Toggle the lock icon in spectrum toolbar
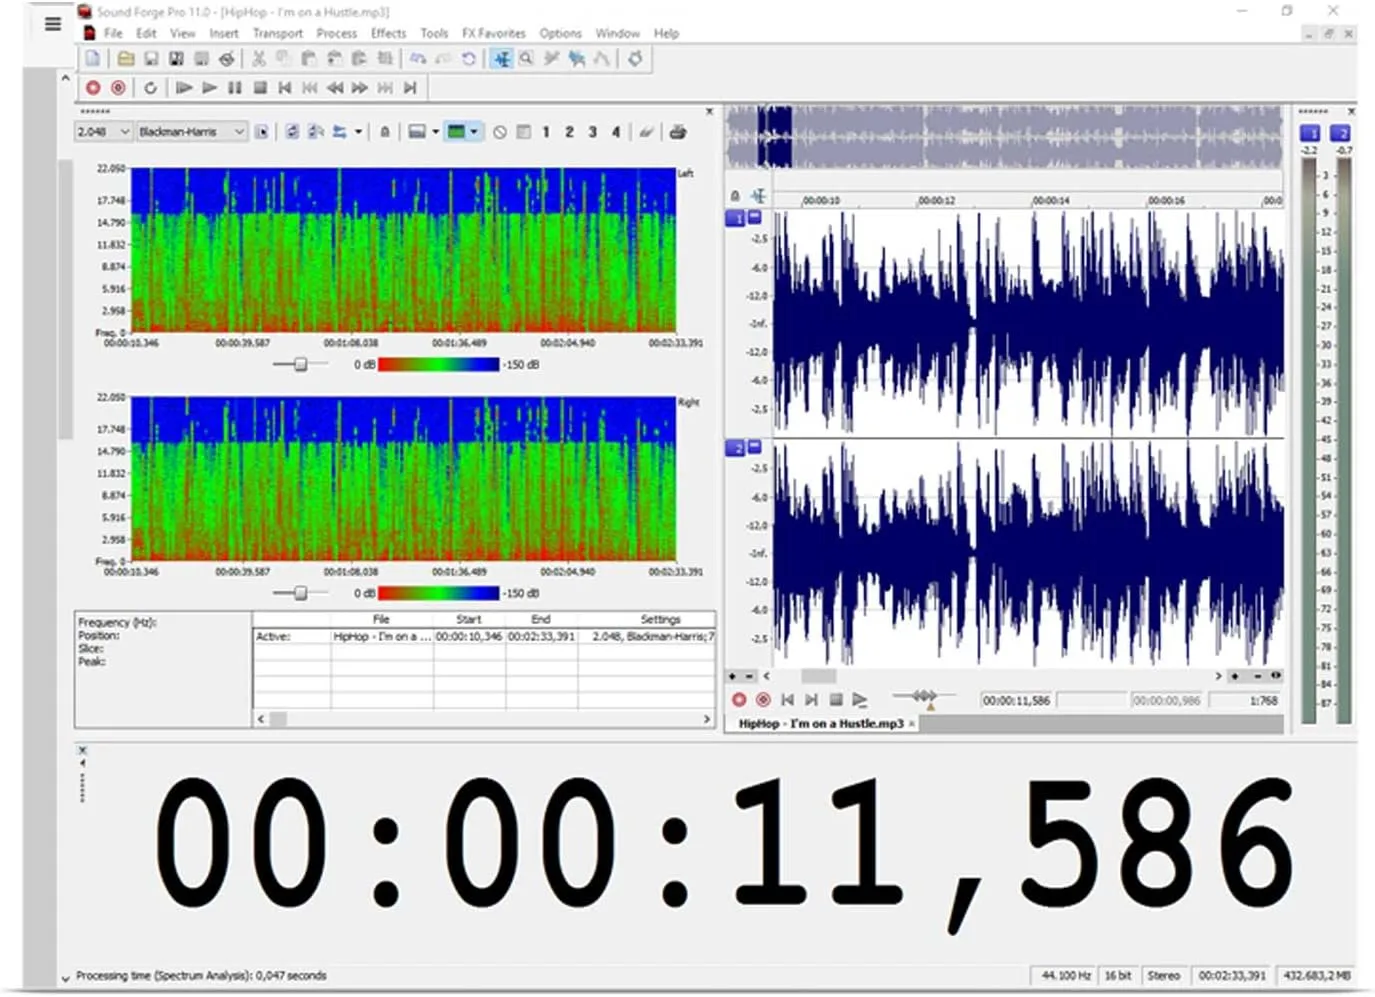Image resolution: width=1375 pixels, height=997 pixels. point(386,131)
